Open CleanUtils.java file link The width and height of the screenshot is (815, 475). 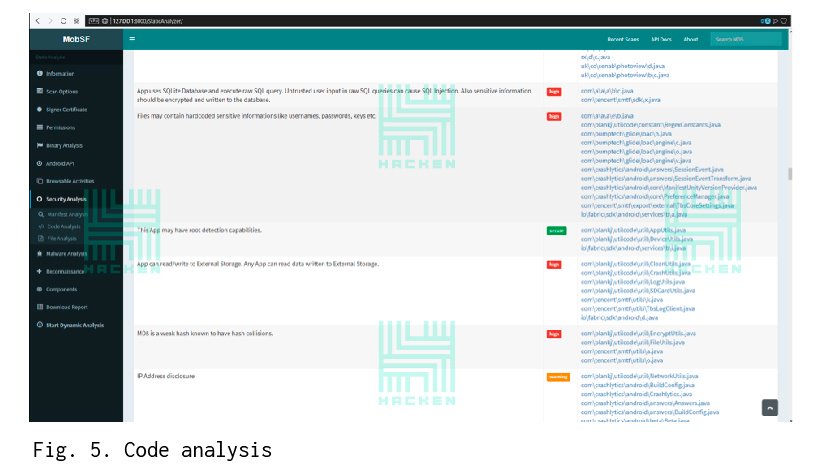click(636, 264)
